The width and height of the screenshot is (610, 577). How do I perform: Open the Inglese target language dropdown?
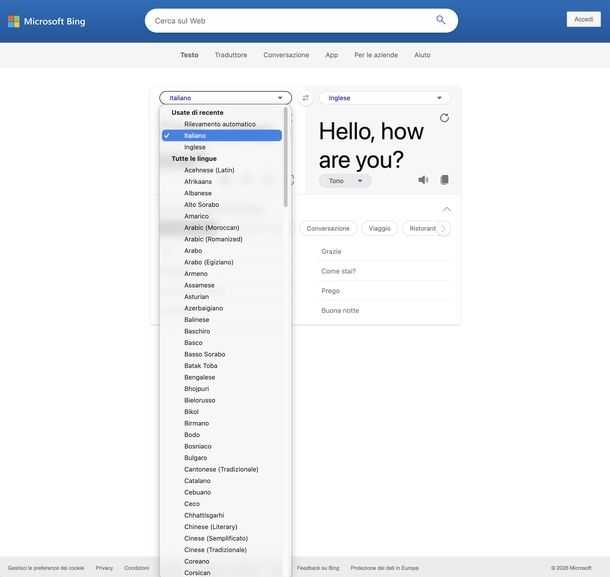click(385, 98)
